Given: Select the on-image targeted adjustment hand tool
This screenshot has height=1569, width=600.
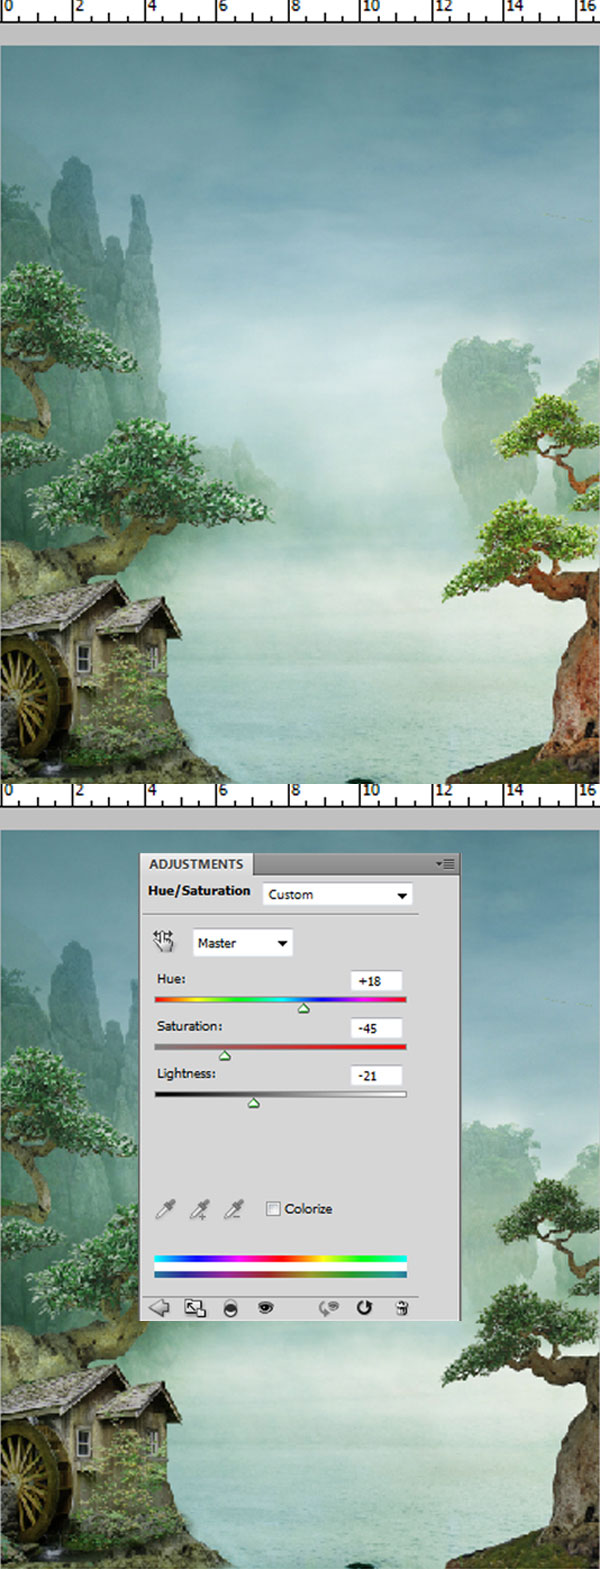Looking at the screenshot, I should click(164, 941).
